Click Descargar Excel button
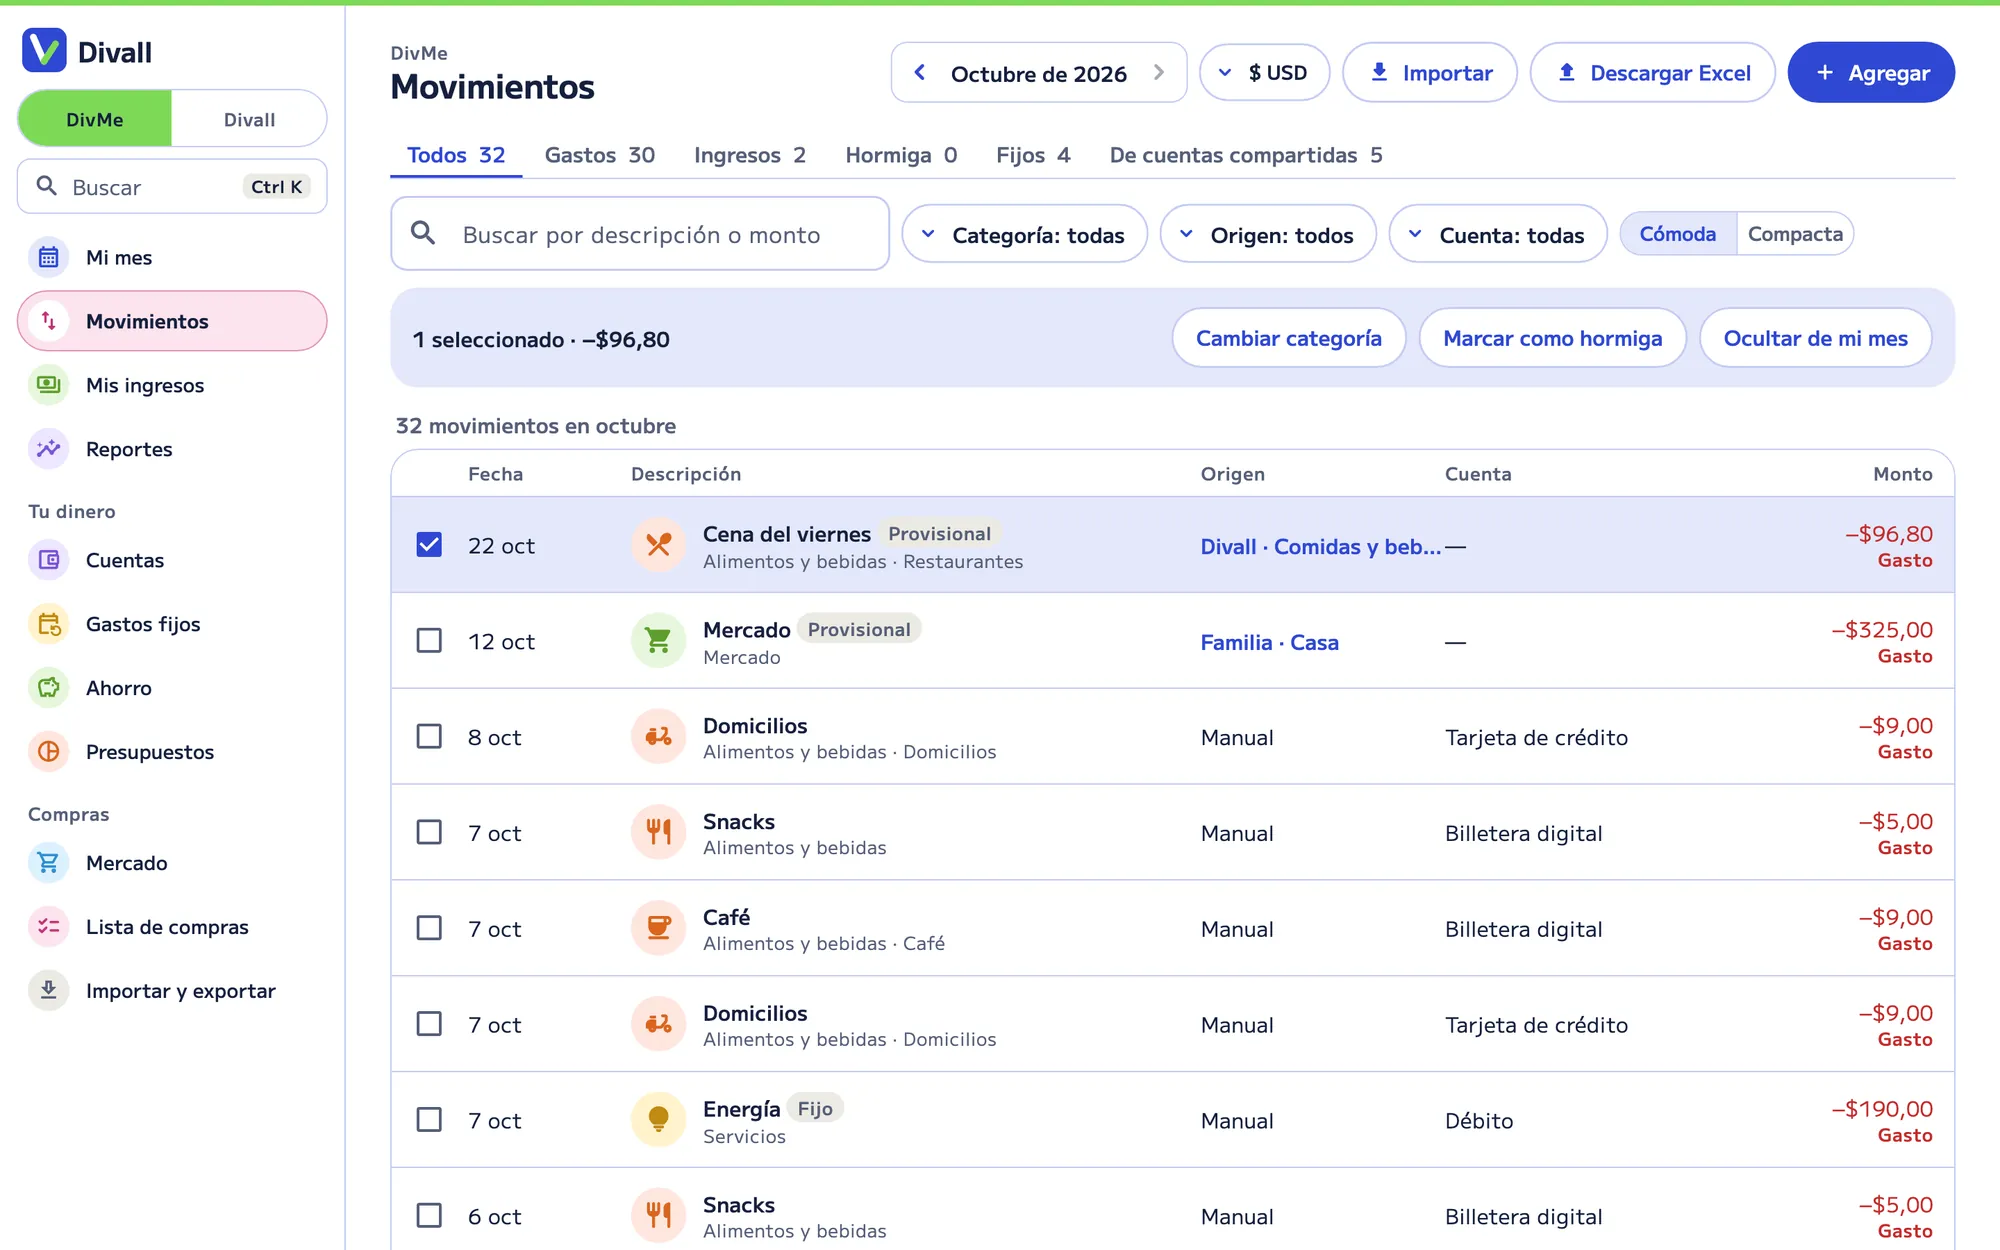Image resolution: width=2000 pixels, height=1250 pixels. coord(1652,72)
